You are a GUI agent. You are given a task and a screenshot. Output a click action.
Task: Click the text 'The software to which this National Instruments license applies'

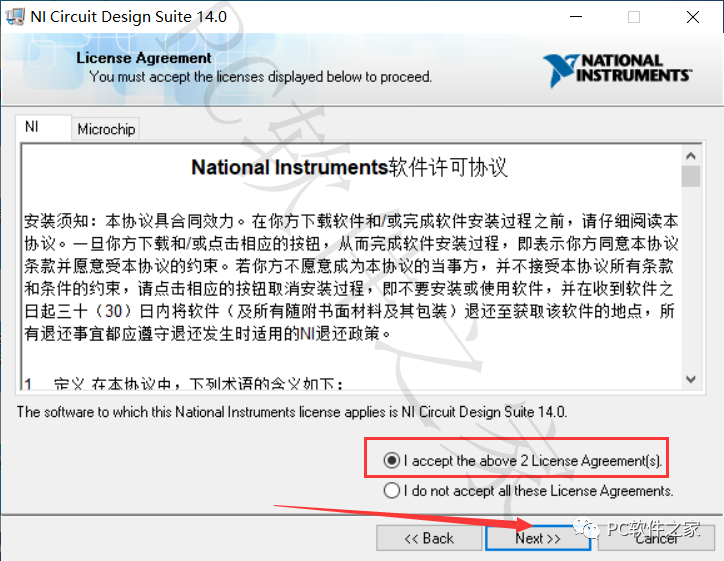tap(207, 412)
